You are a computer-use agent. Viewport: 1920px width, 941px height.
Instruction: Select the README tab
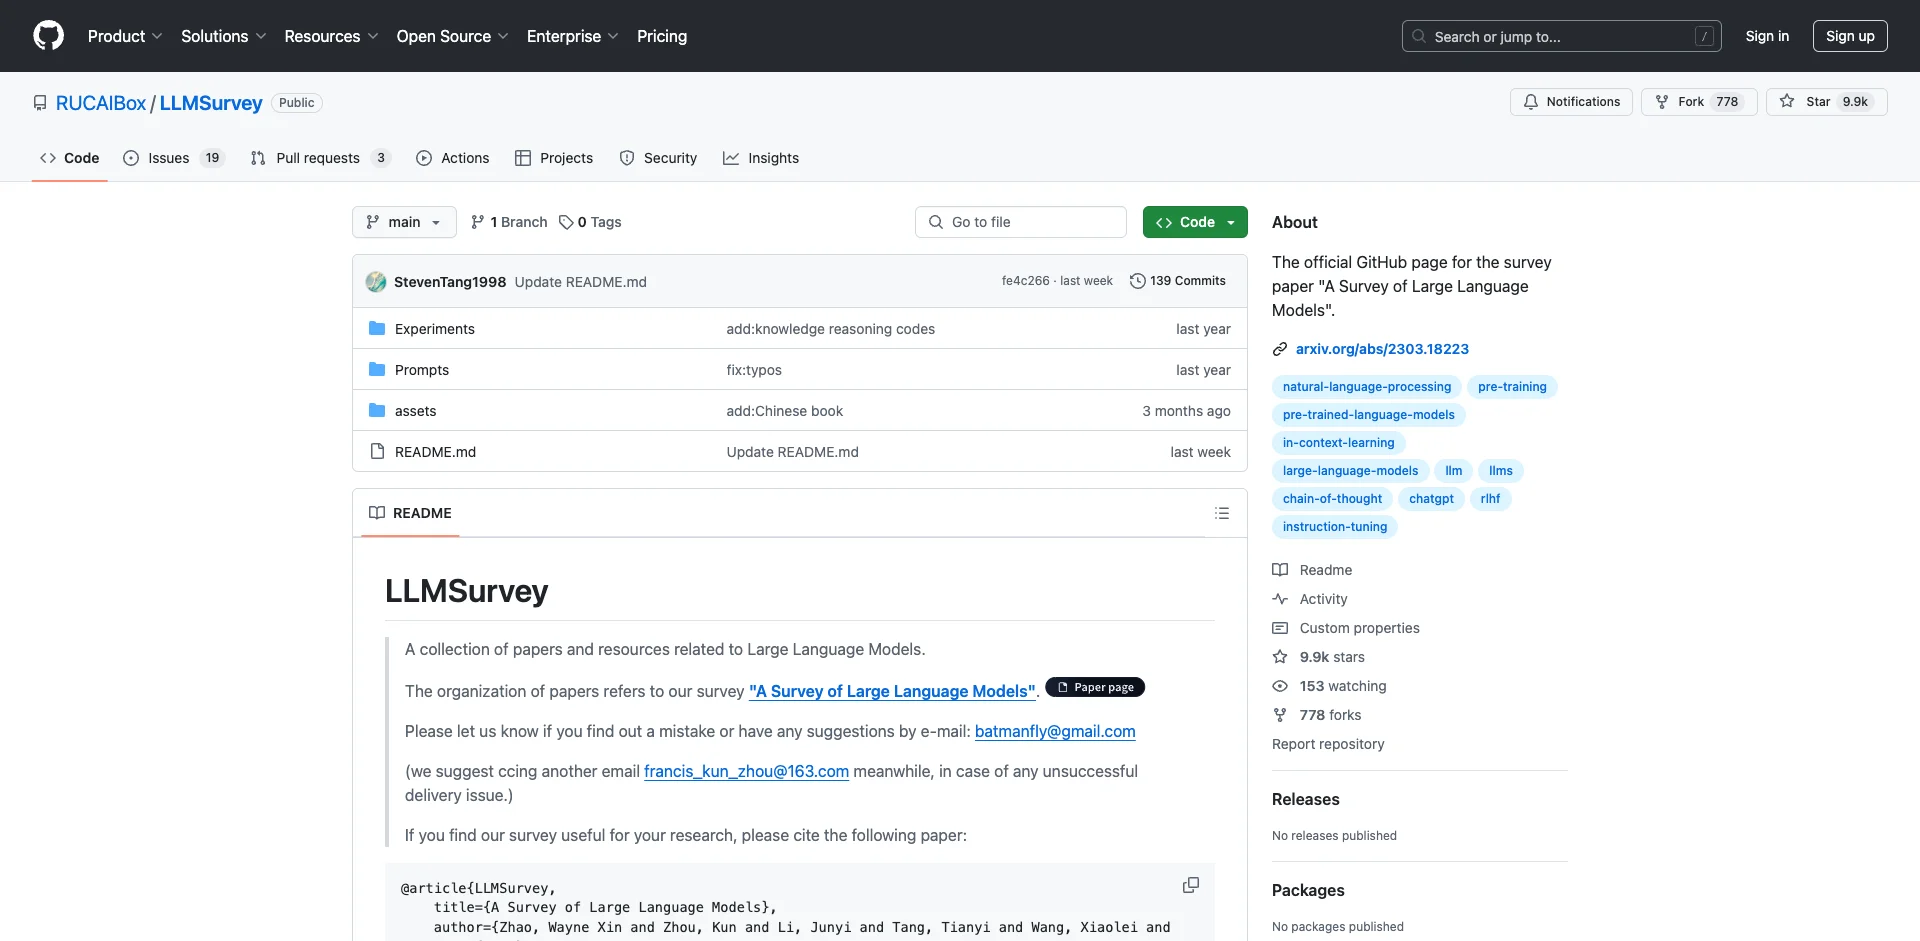[x=410, y=513]
